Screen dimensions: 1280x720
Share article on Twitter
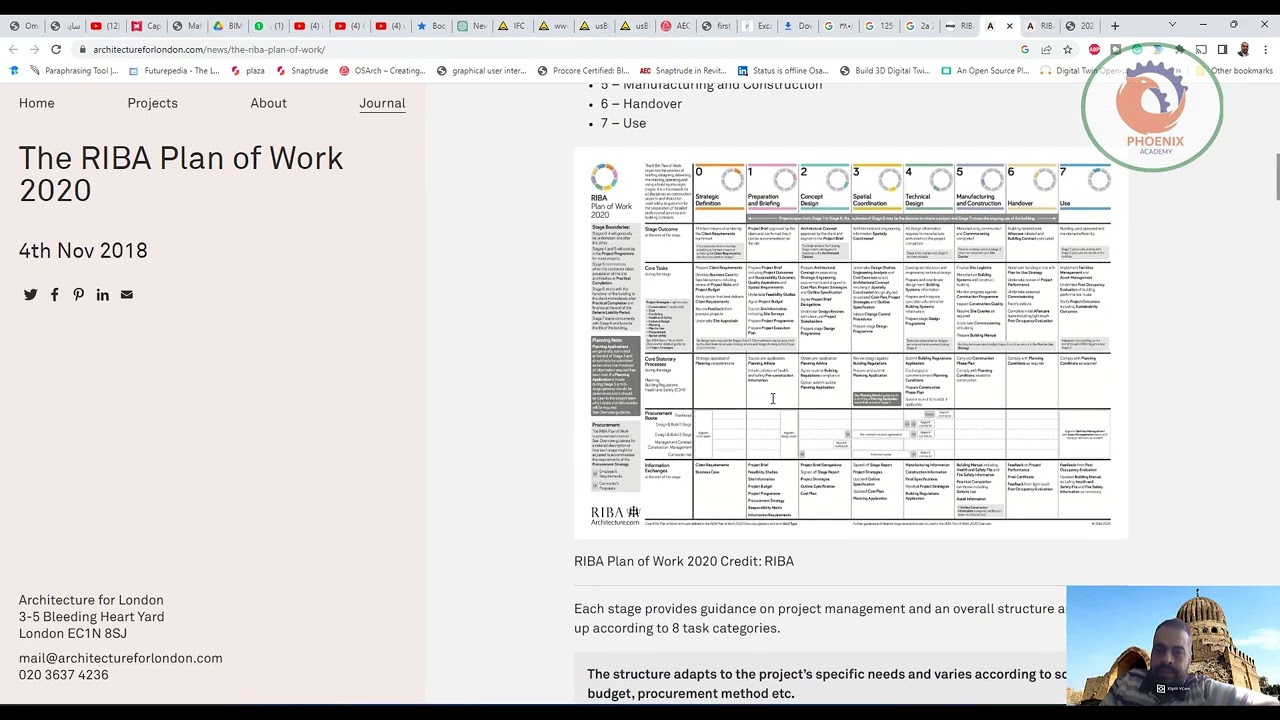(x=30, y=295)
